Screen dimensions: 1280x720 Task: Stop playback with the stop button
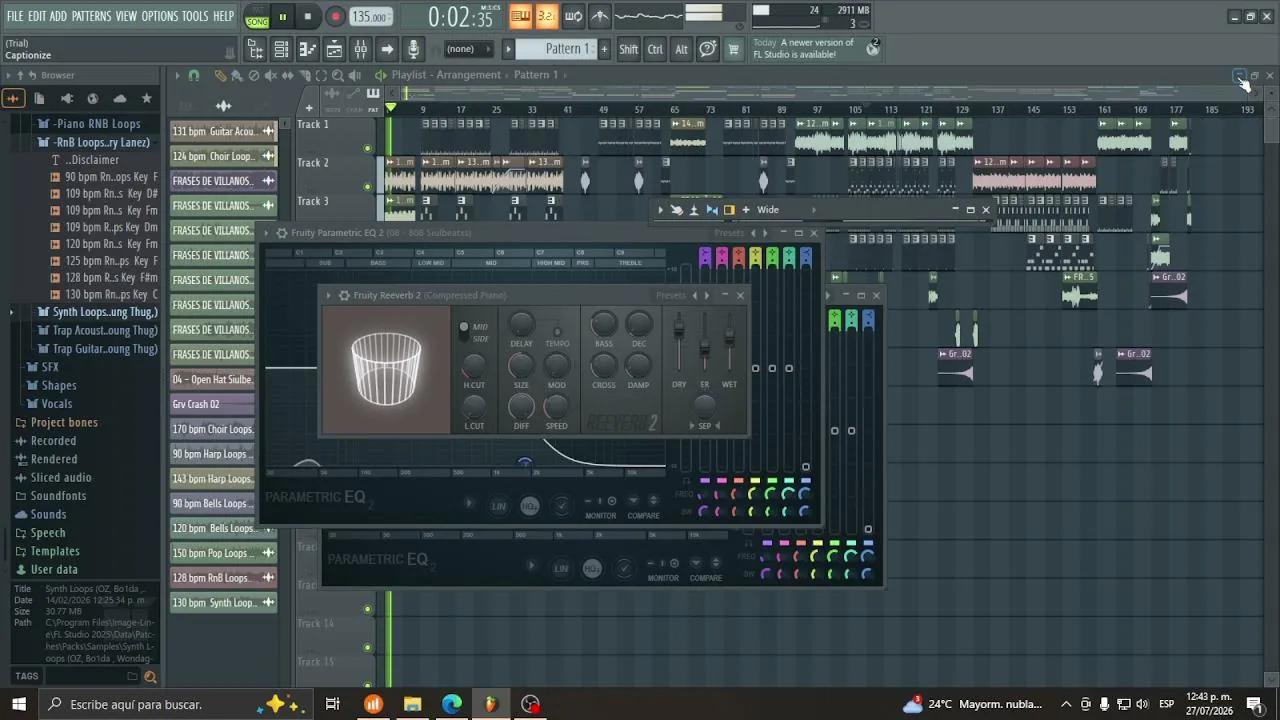308,17
